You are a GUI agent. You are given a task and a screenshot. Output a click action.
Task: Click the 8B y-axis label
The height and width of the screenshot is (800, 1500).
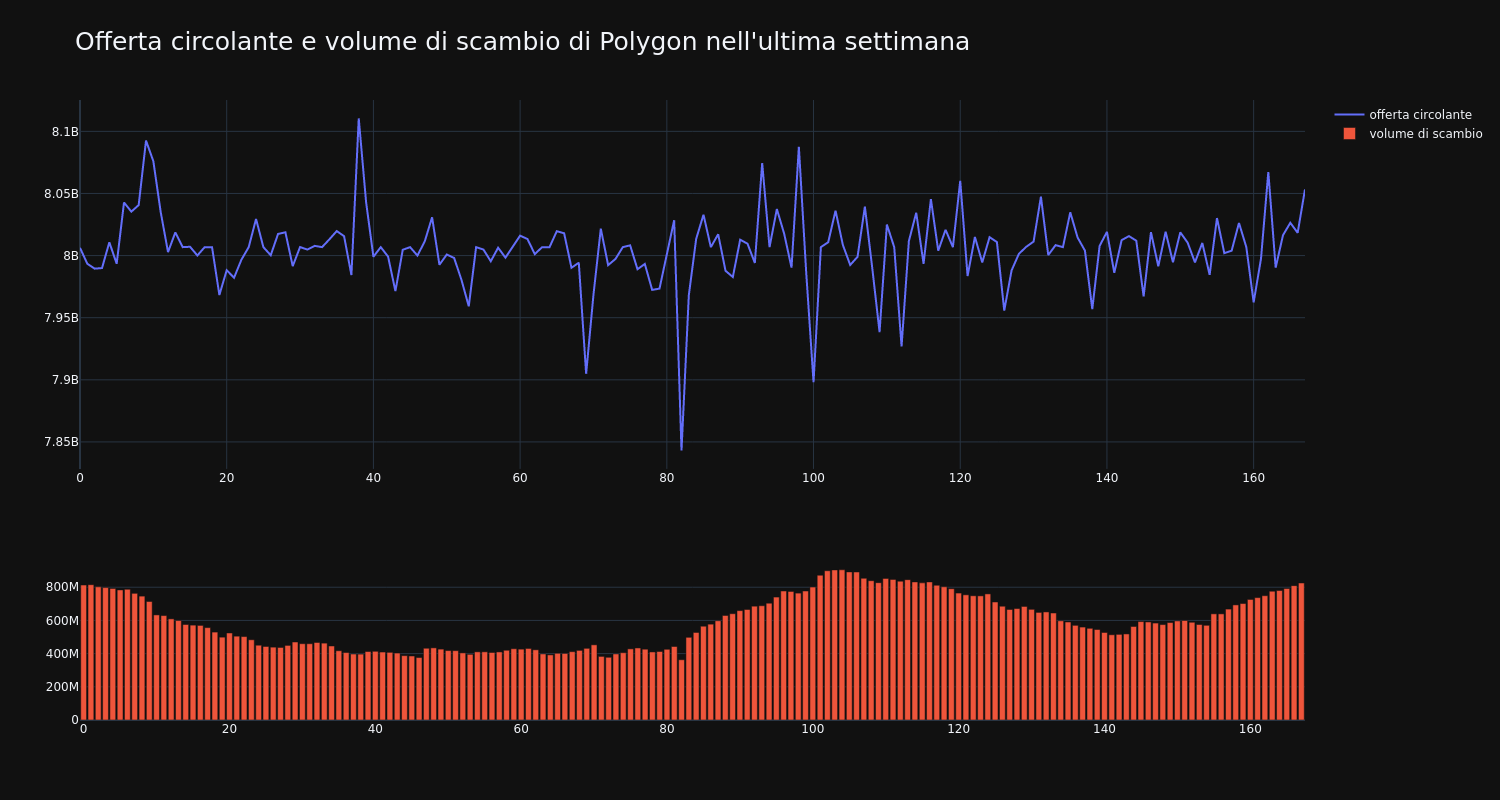point(71,256)
